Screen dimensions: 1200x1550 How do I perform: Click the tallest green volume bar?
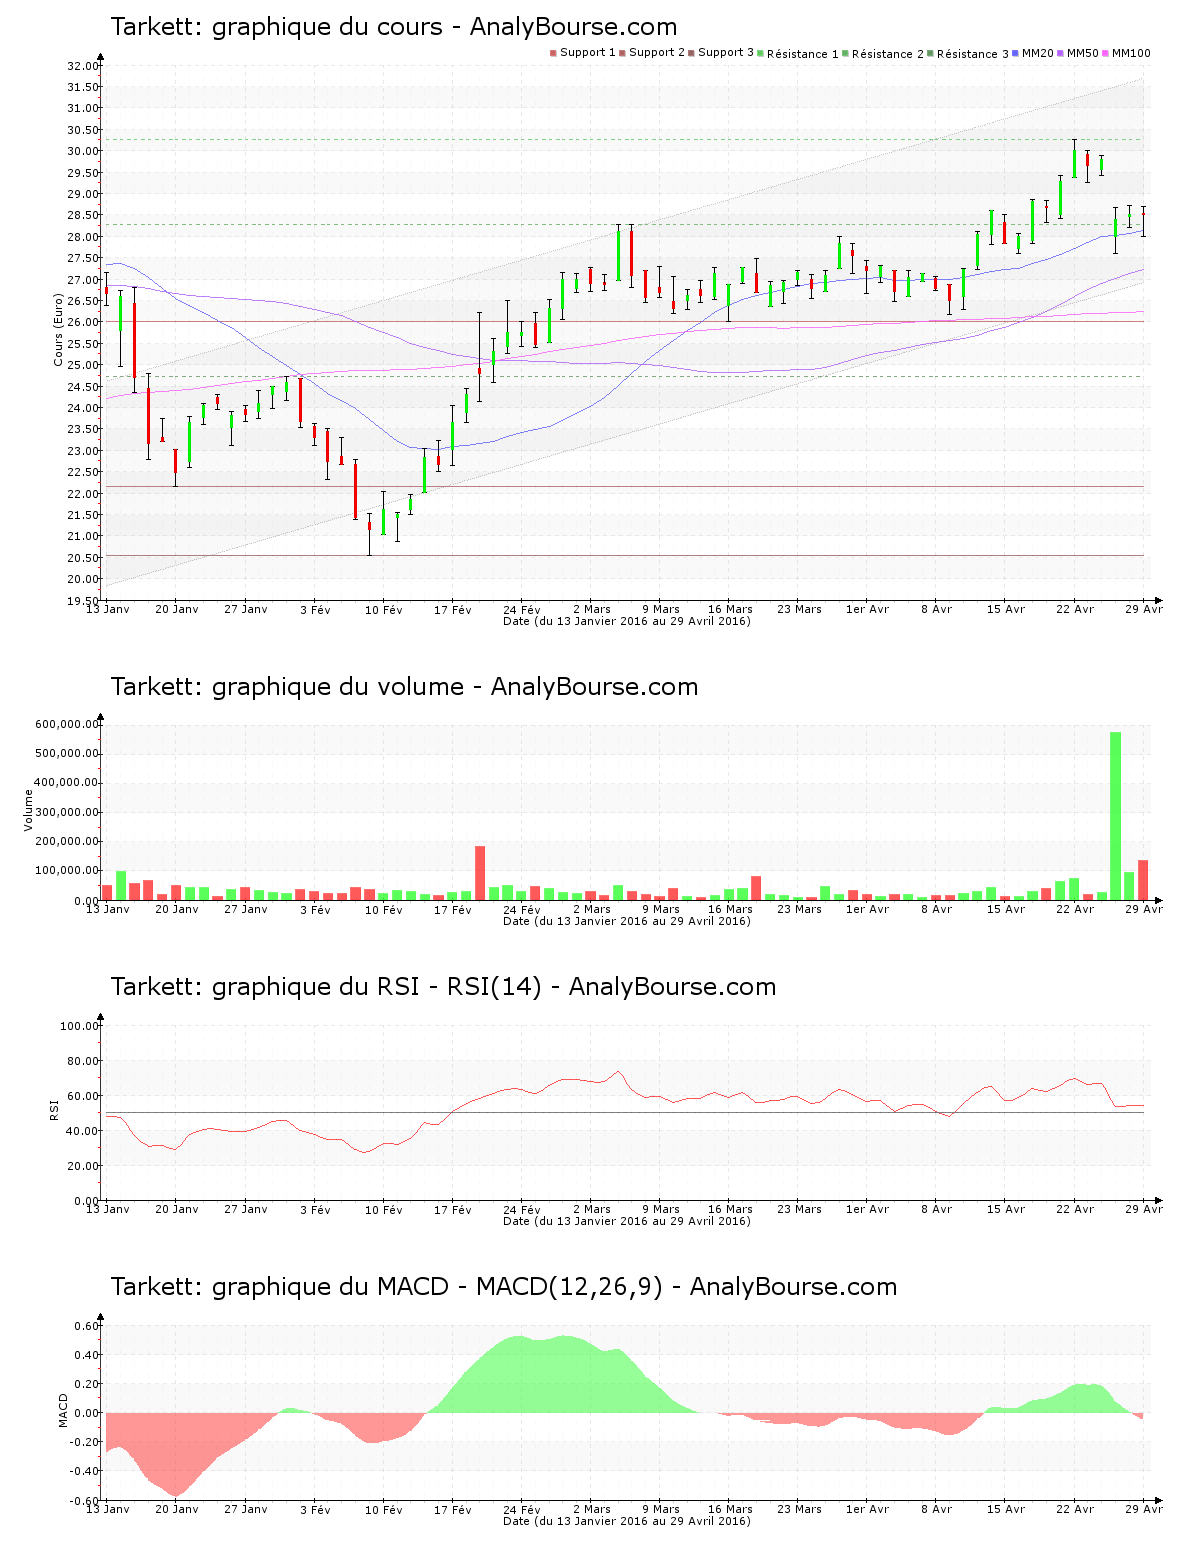(x=1115, y=816)
